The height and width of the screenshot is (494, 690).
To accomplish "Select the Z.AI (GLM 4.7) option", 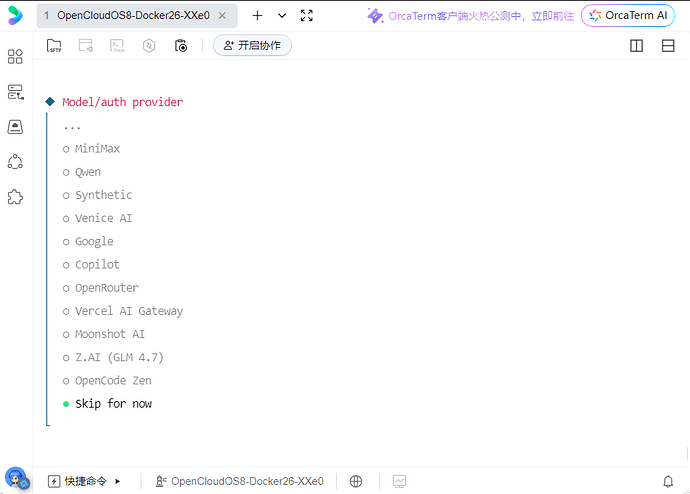I will tap(113, 357).
